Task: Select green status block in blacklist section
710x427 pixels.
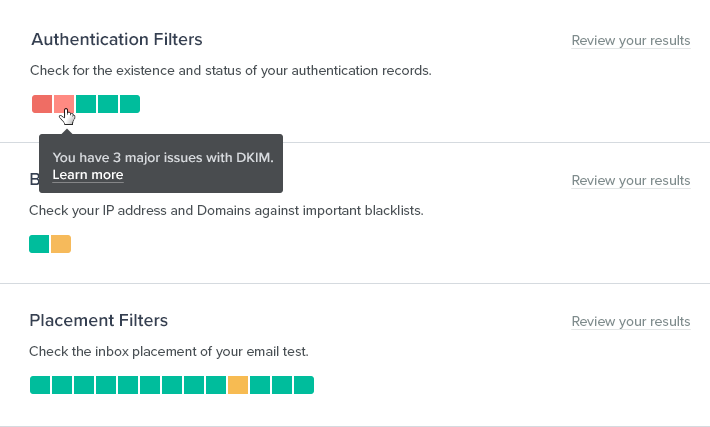Action: (x=39, y=244)
